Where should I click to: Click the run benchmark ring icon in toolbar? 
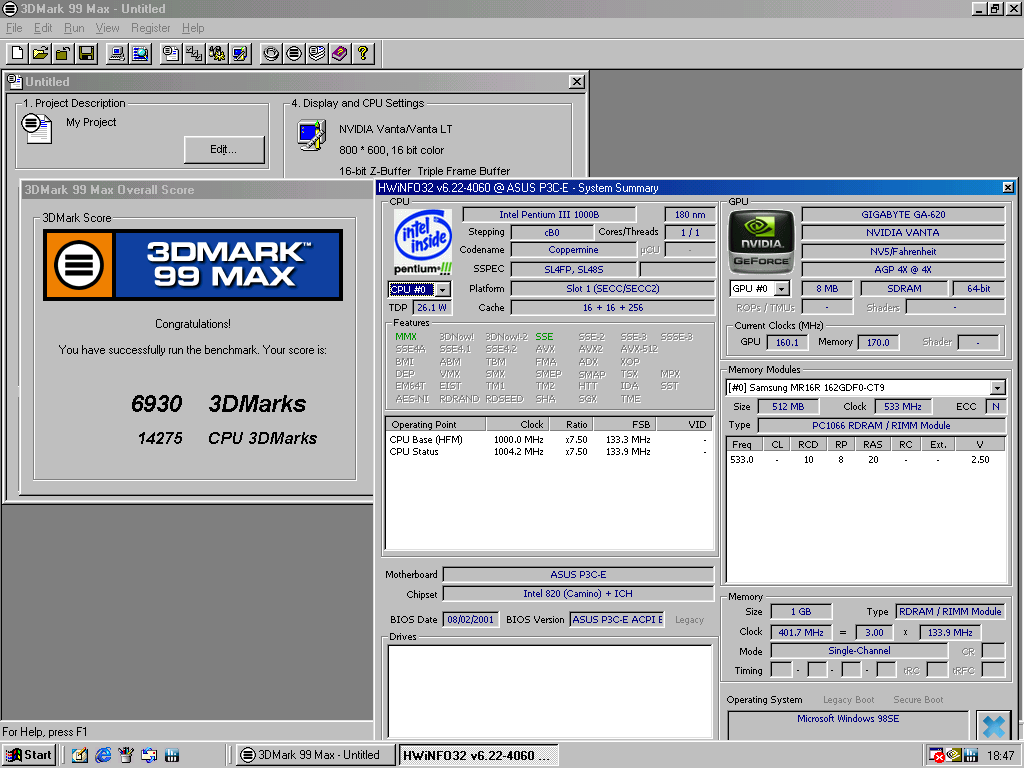click(x=271, y=53)
